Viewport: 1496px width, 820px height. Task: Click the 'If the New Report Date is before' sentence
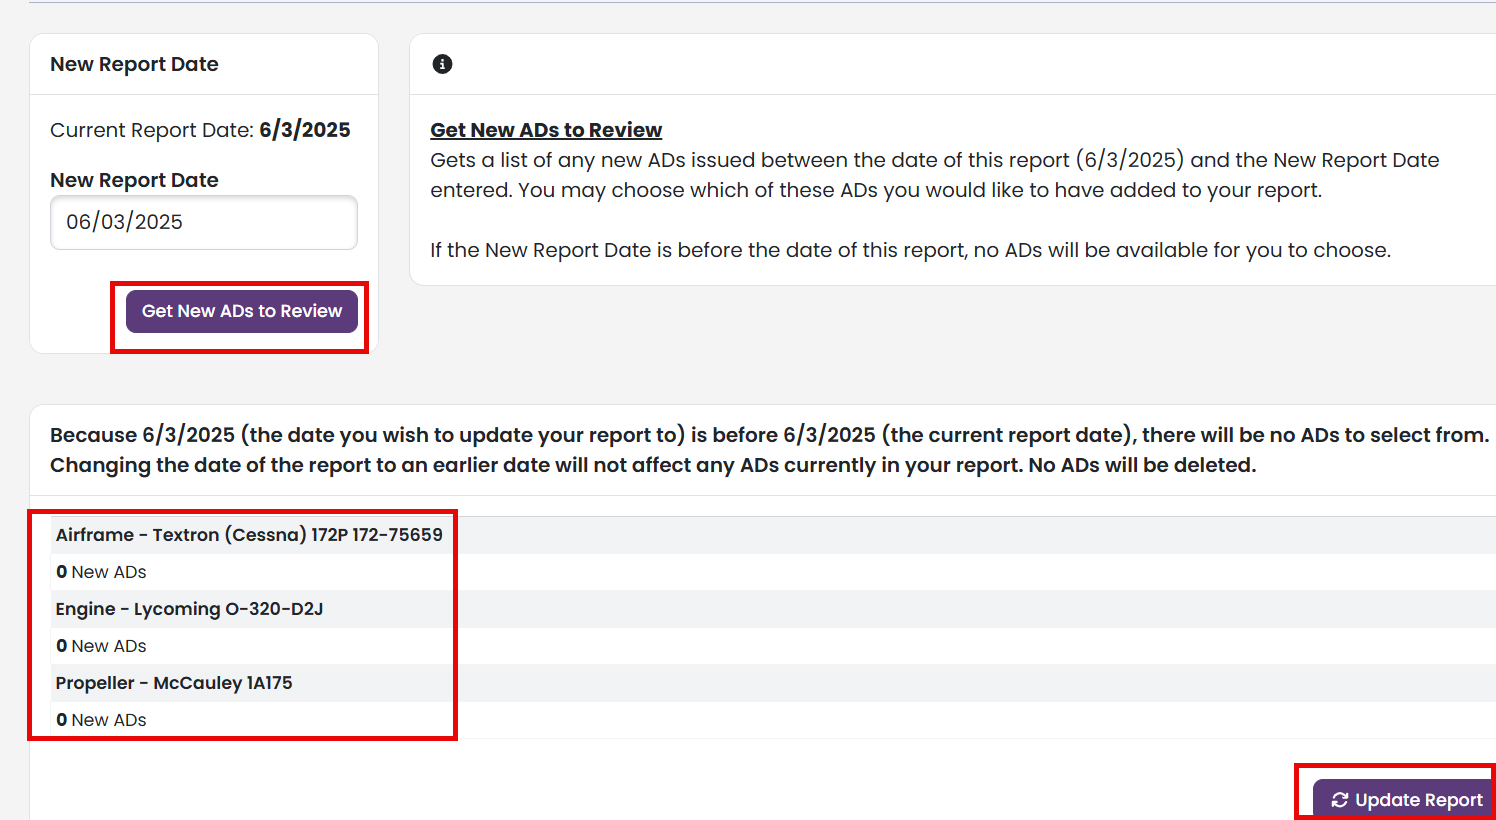[910, 250]
